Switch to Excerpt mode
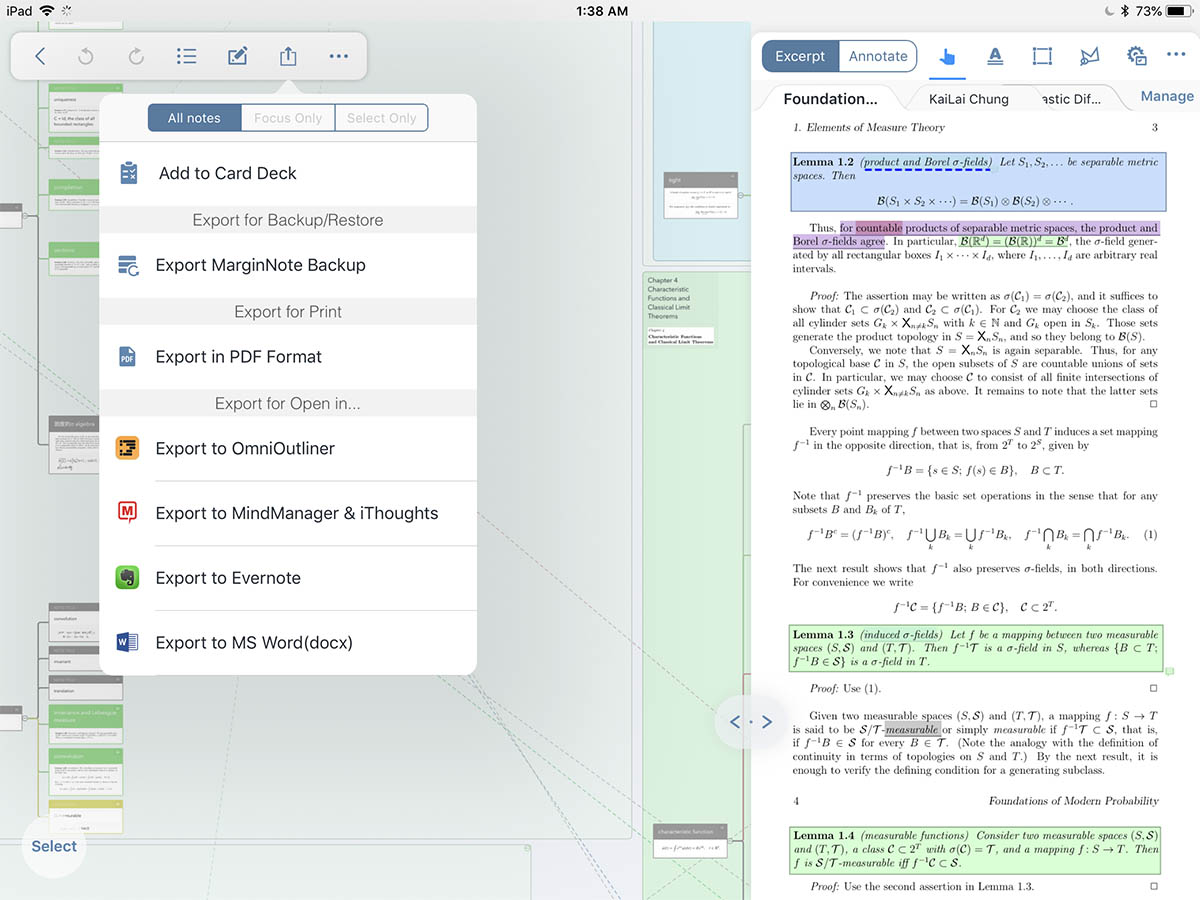The image size is (1200, 900). tap(800, 56)
